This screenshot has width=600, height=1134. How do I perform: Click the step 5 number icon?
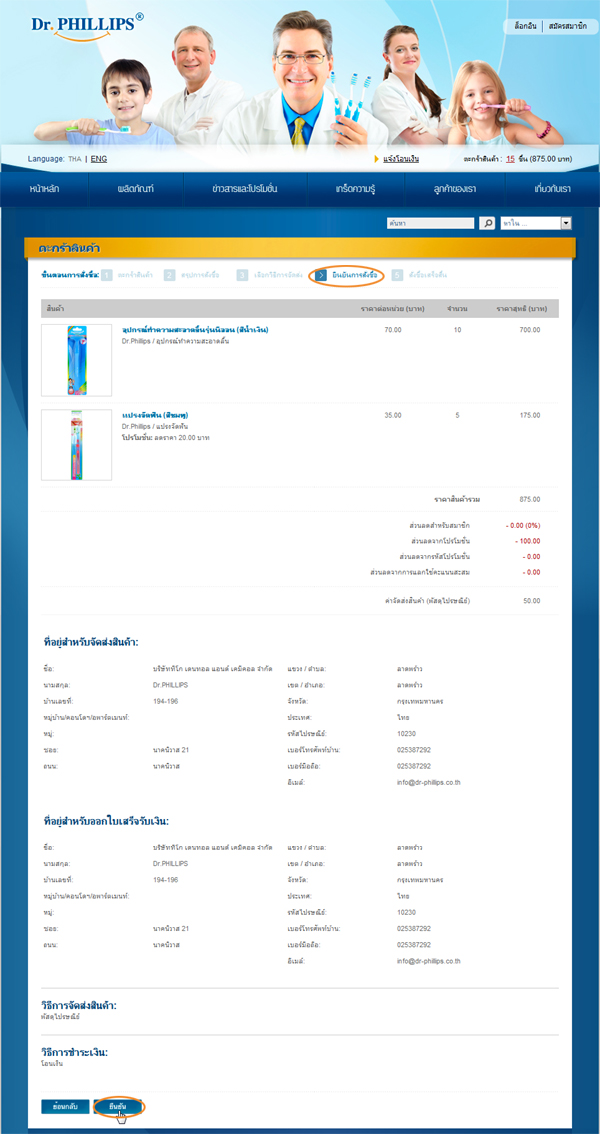coord(398,274)
